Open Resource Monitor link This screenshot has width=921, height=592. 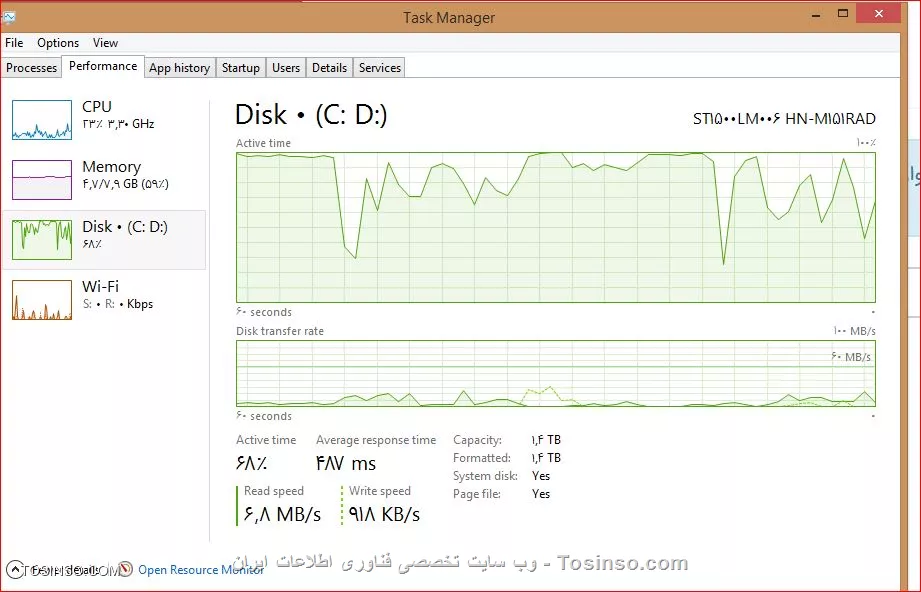pos(201,570)
